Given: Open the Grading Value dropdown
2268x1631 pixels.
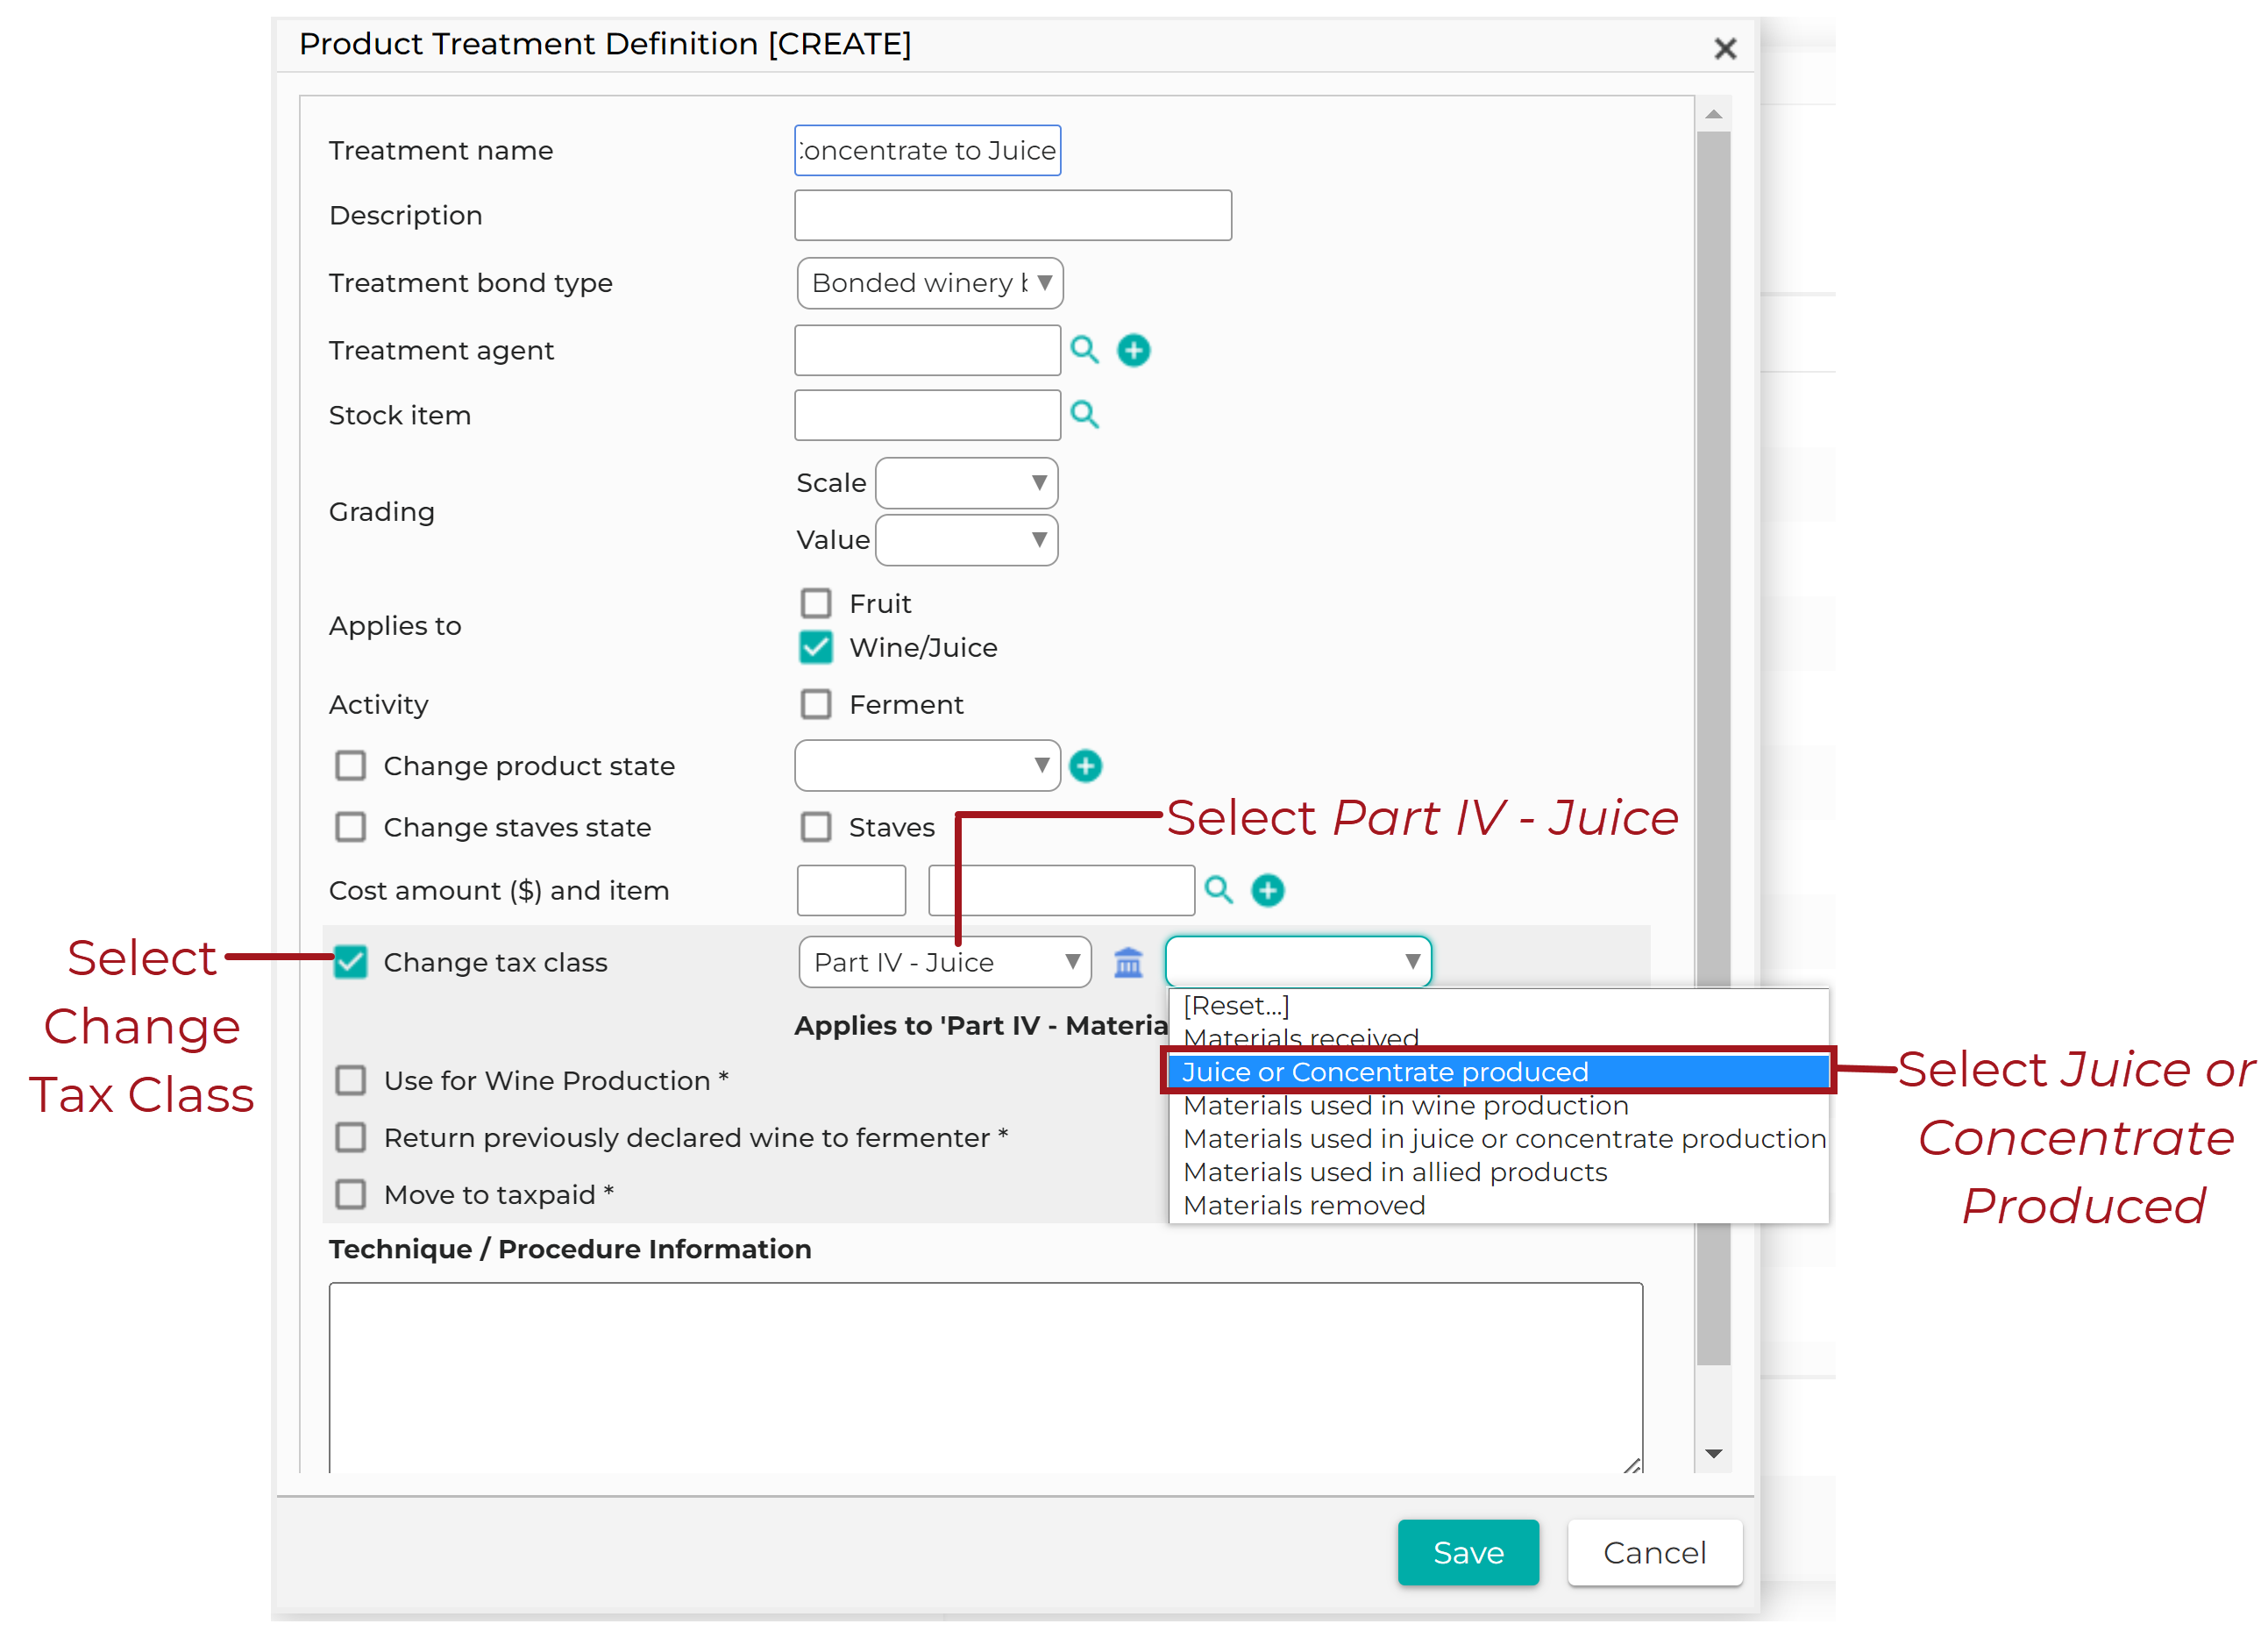Looking at the screenshot, I should point(967,540).
